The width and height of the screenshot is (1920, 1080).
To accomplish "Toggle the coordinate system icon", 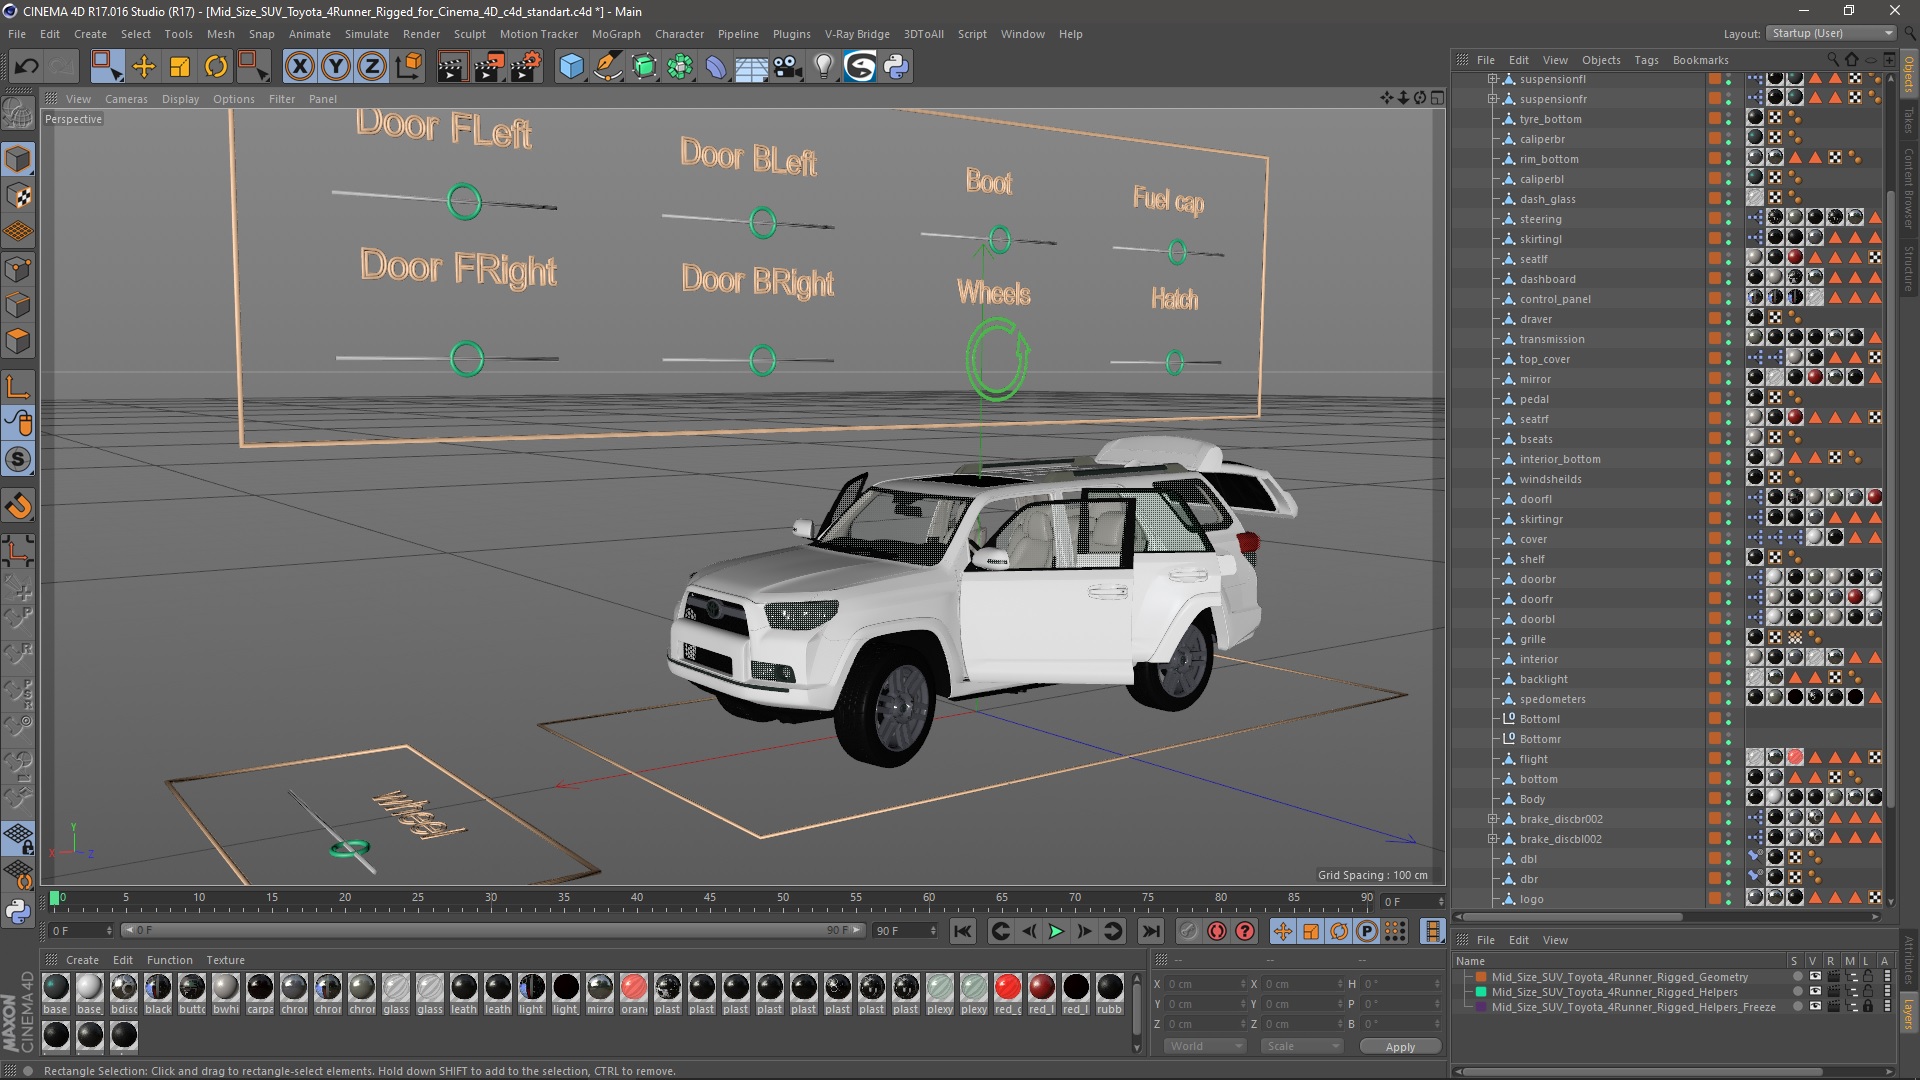I will 409,67.
